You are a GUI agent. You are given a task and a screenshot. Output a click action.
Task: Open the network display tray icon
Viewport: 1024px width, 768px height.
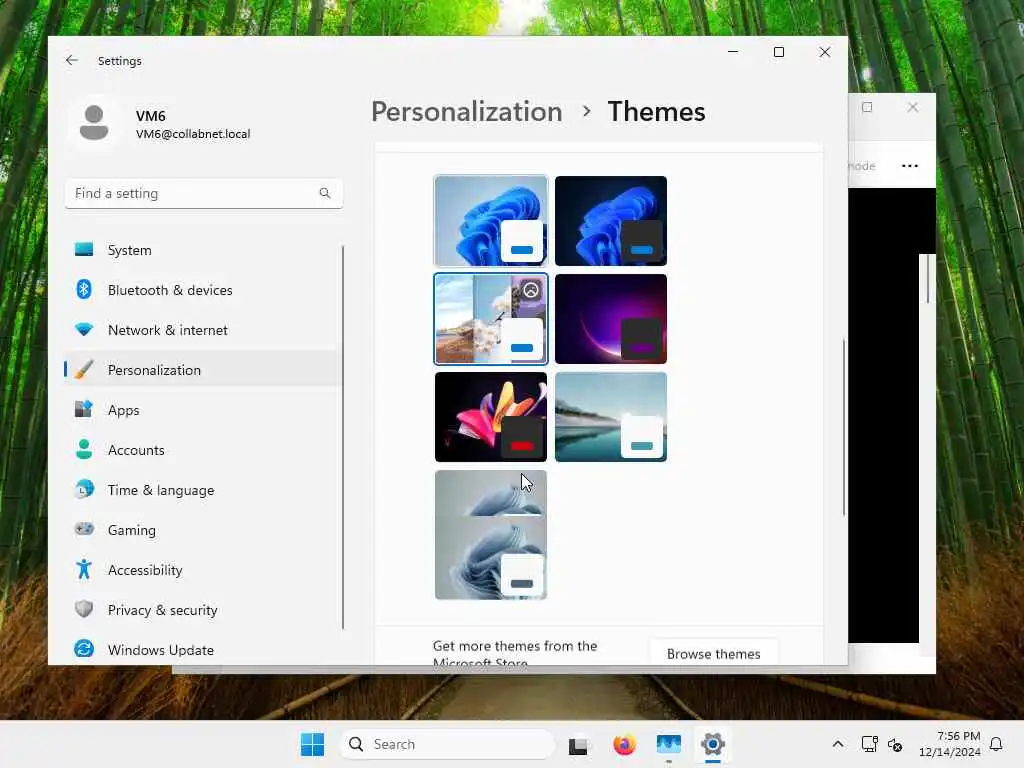(869, 744)
